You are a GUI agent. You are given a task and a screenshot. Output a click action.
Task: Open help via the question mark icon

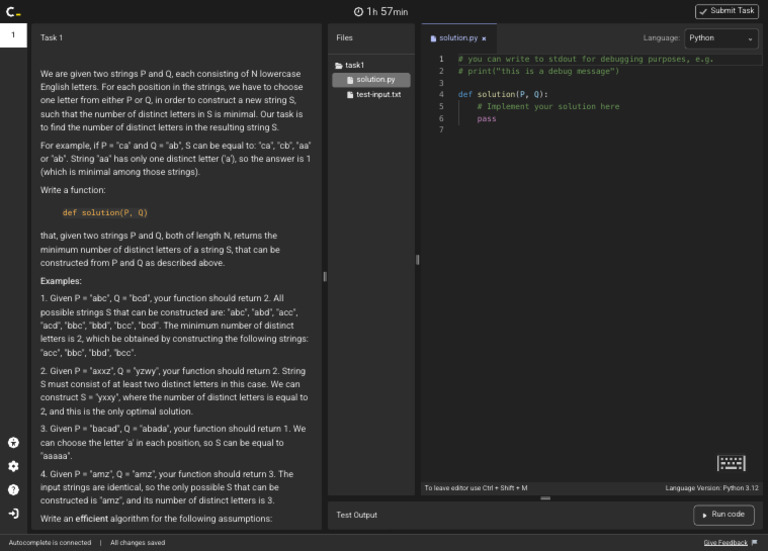coord(13,490)
